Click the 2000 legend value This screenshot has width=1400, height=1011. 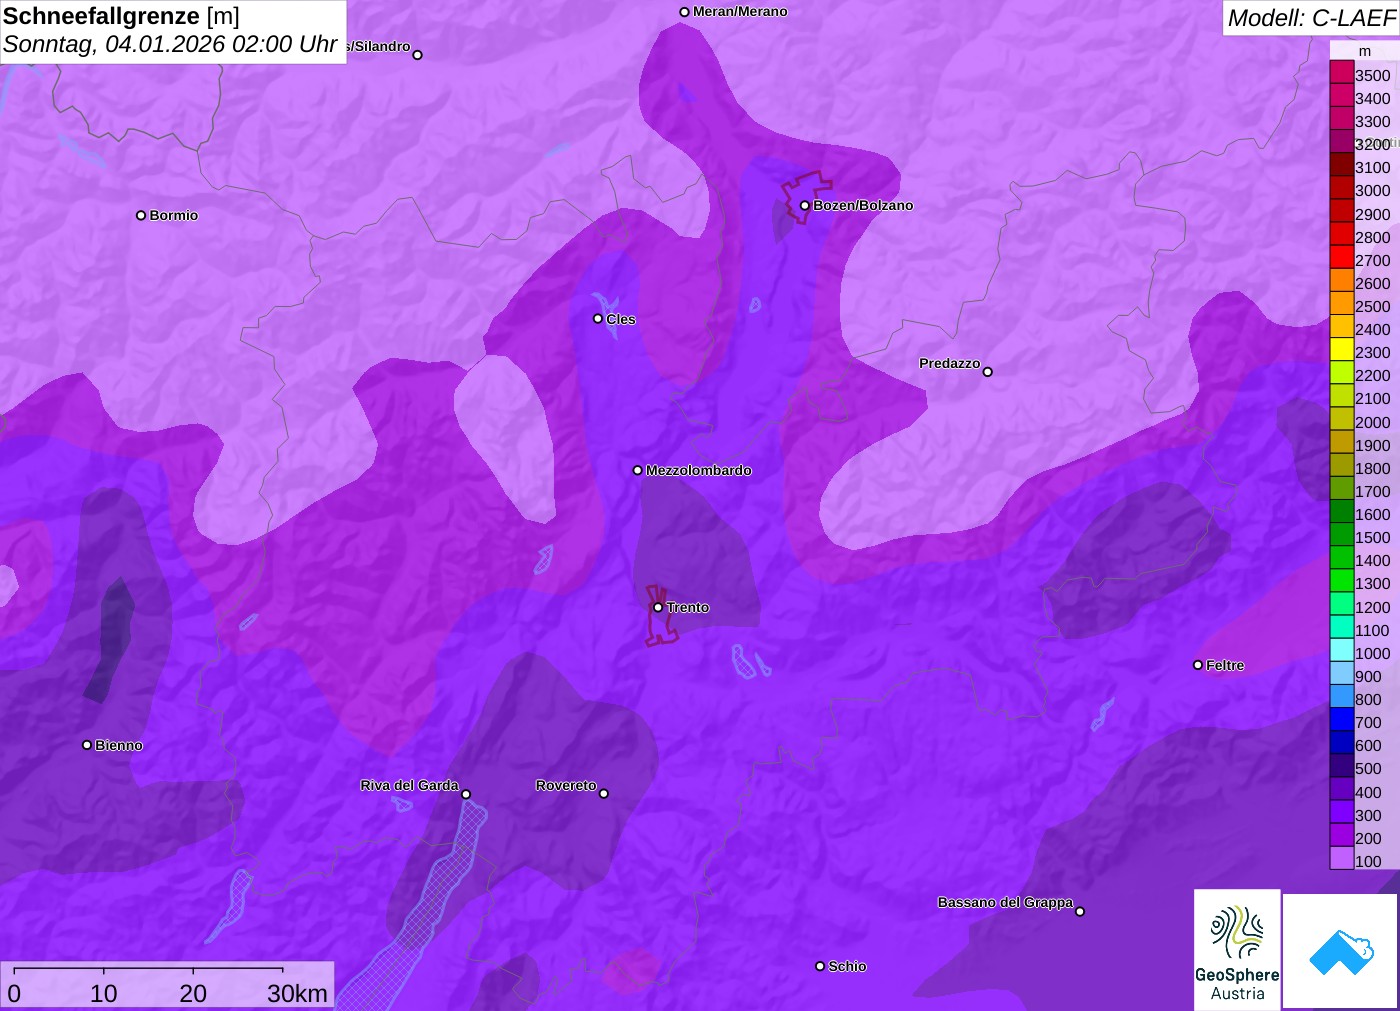1373,422
